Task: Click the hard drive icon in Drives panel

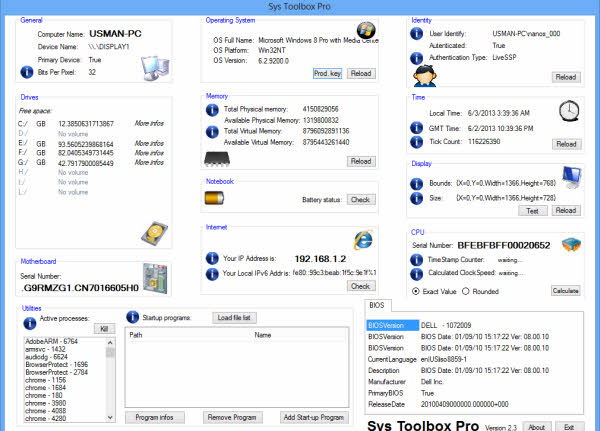Action: tap(154, 233)
